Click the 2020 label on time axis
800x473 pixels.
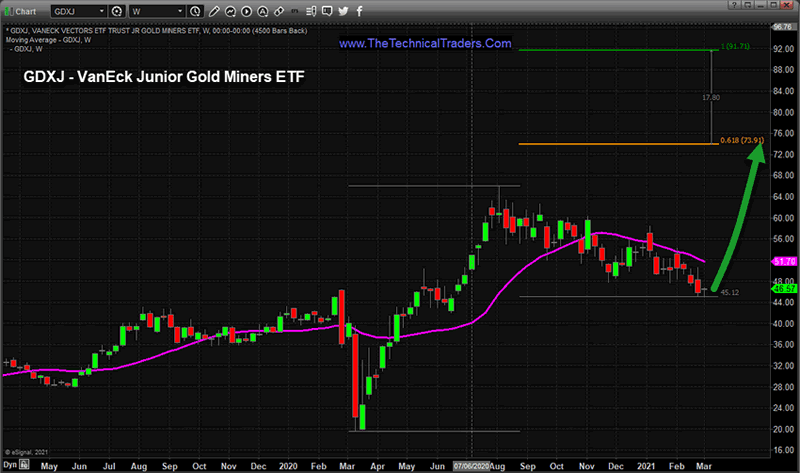[x=288, y=466]
